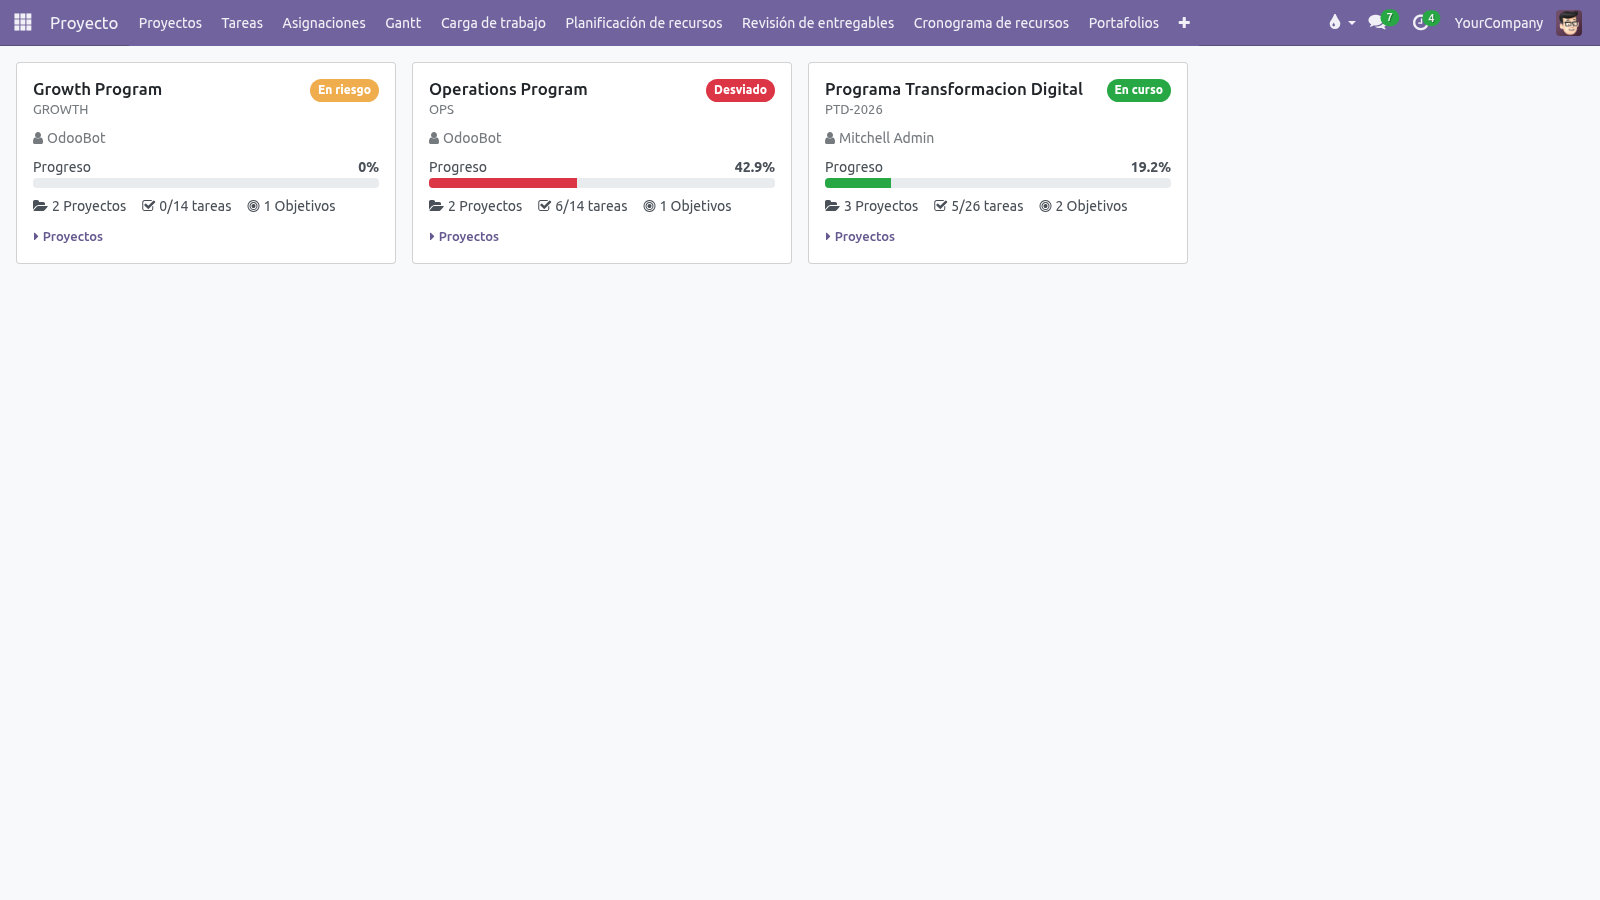This screenshot has height=900, width=1600.
Task: Click objectives target icon in Growth Program card
Action: pyautogui.click(x=253, y=206)
